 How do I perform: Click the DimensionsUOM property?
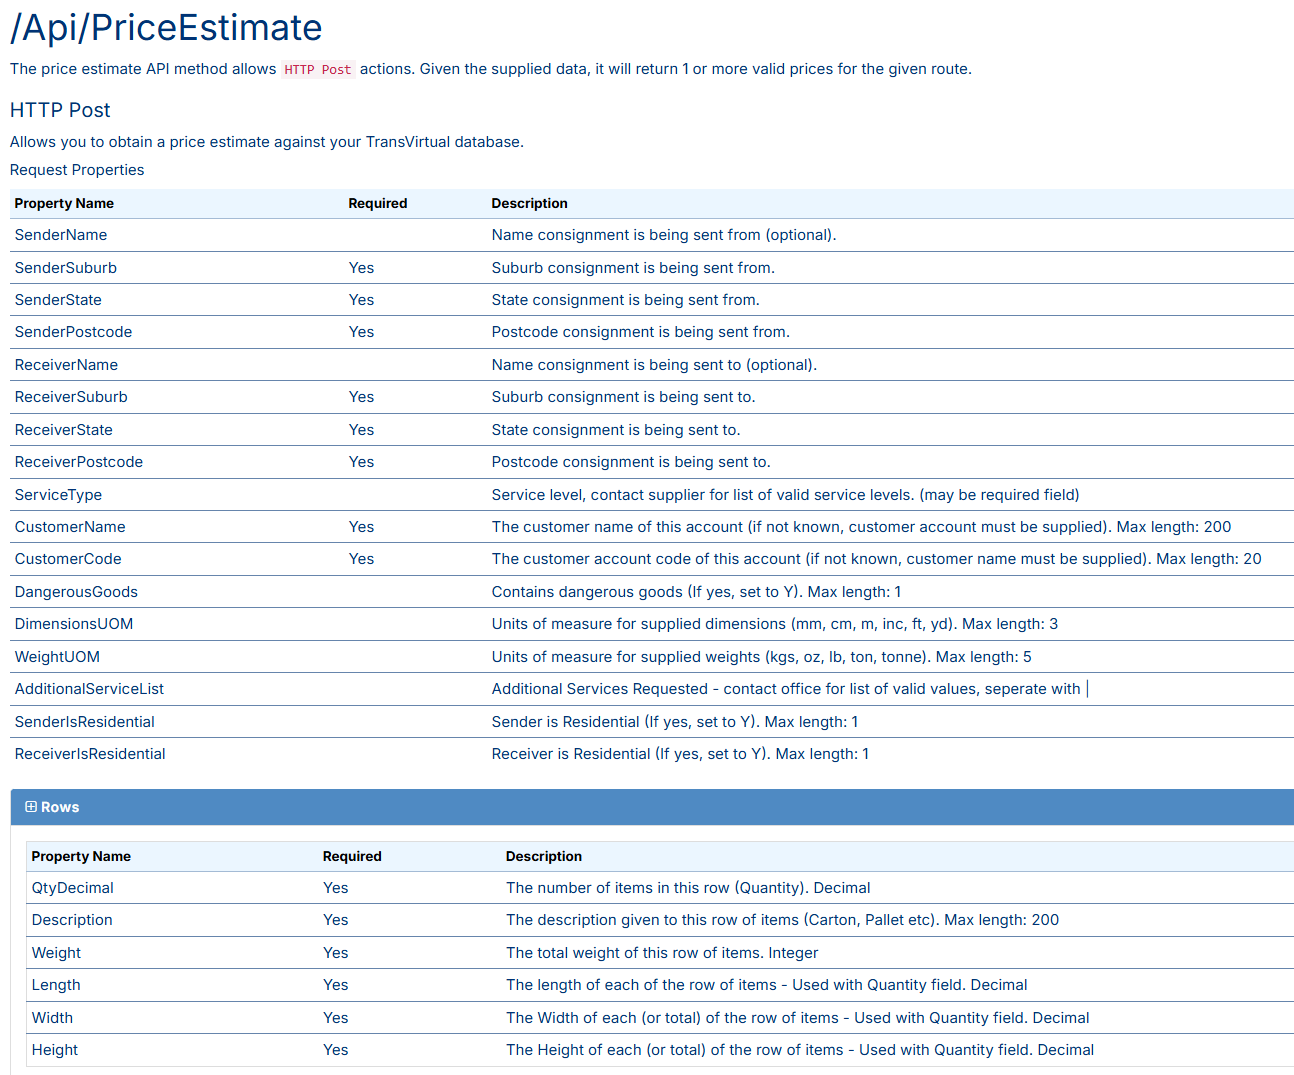(73, 623)
